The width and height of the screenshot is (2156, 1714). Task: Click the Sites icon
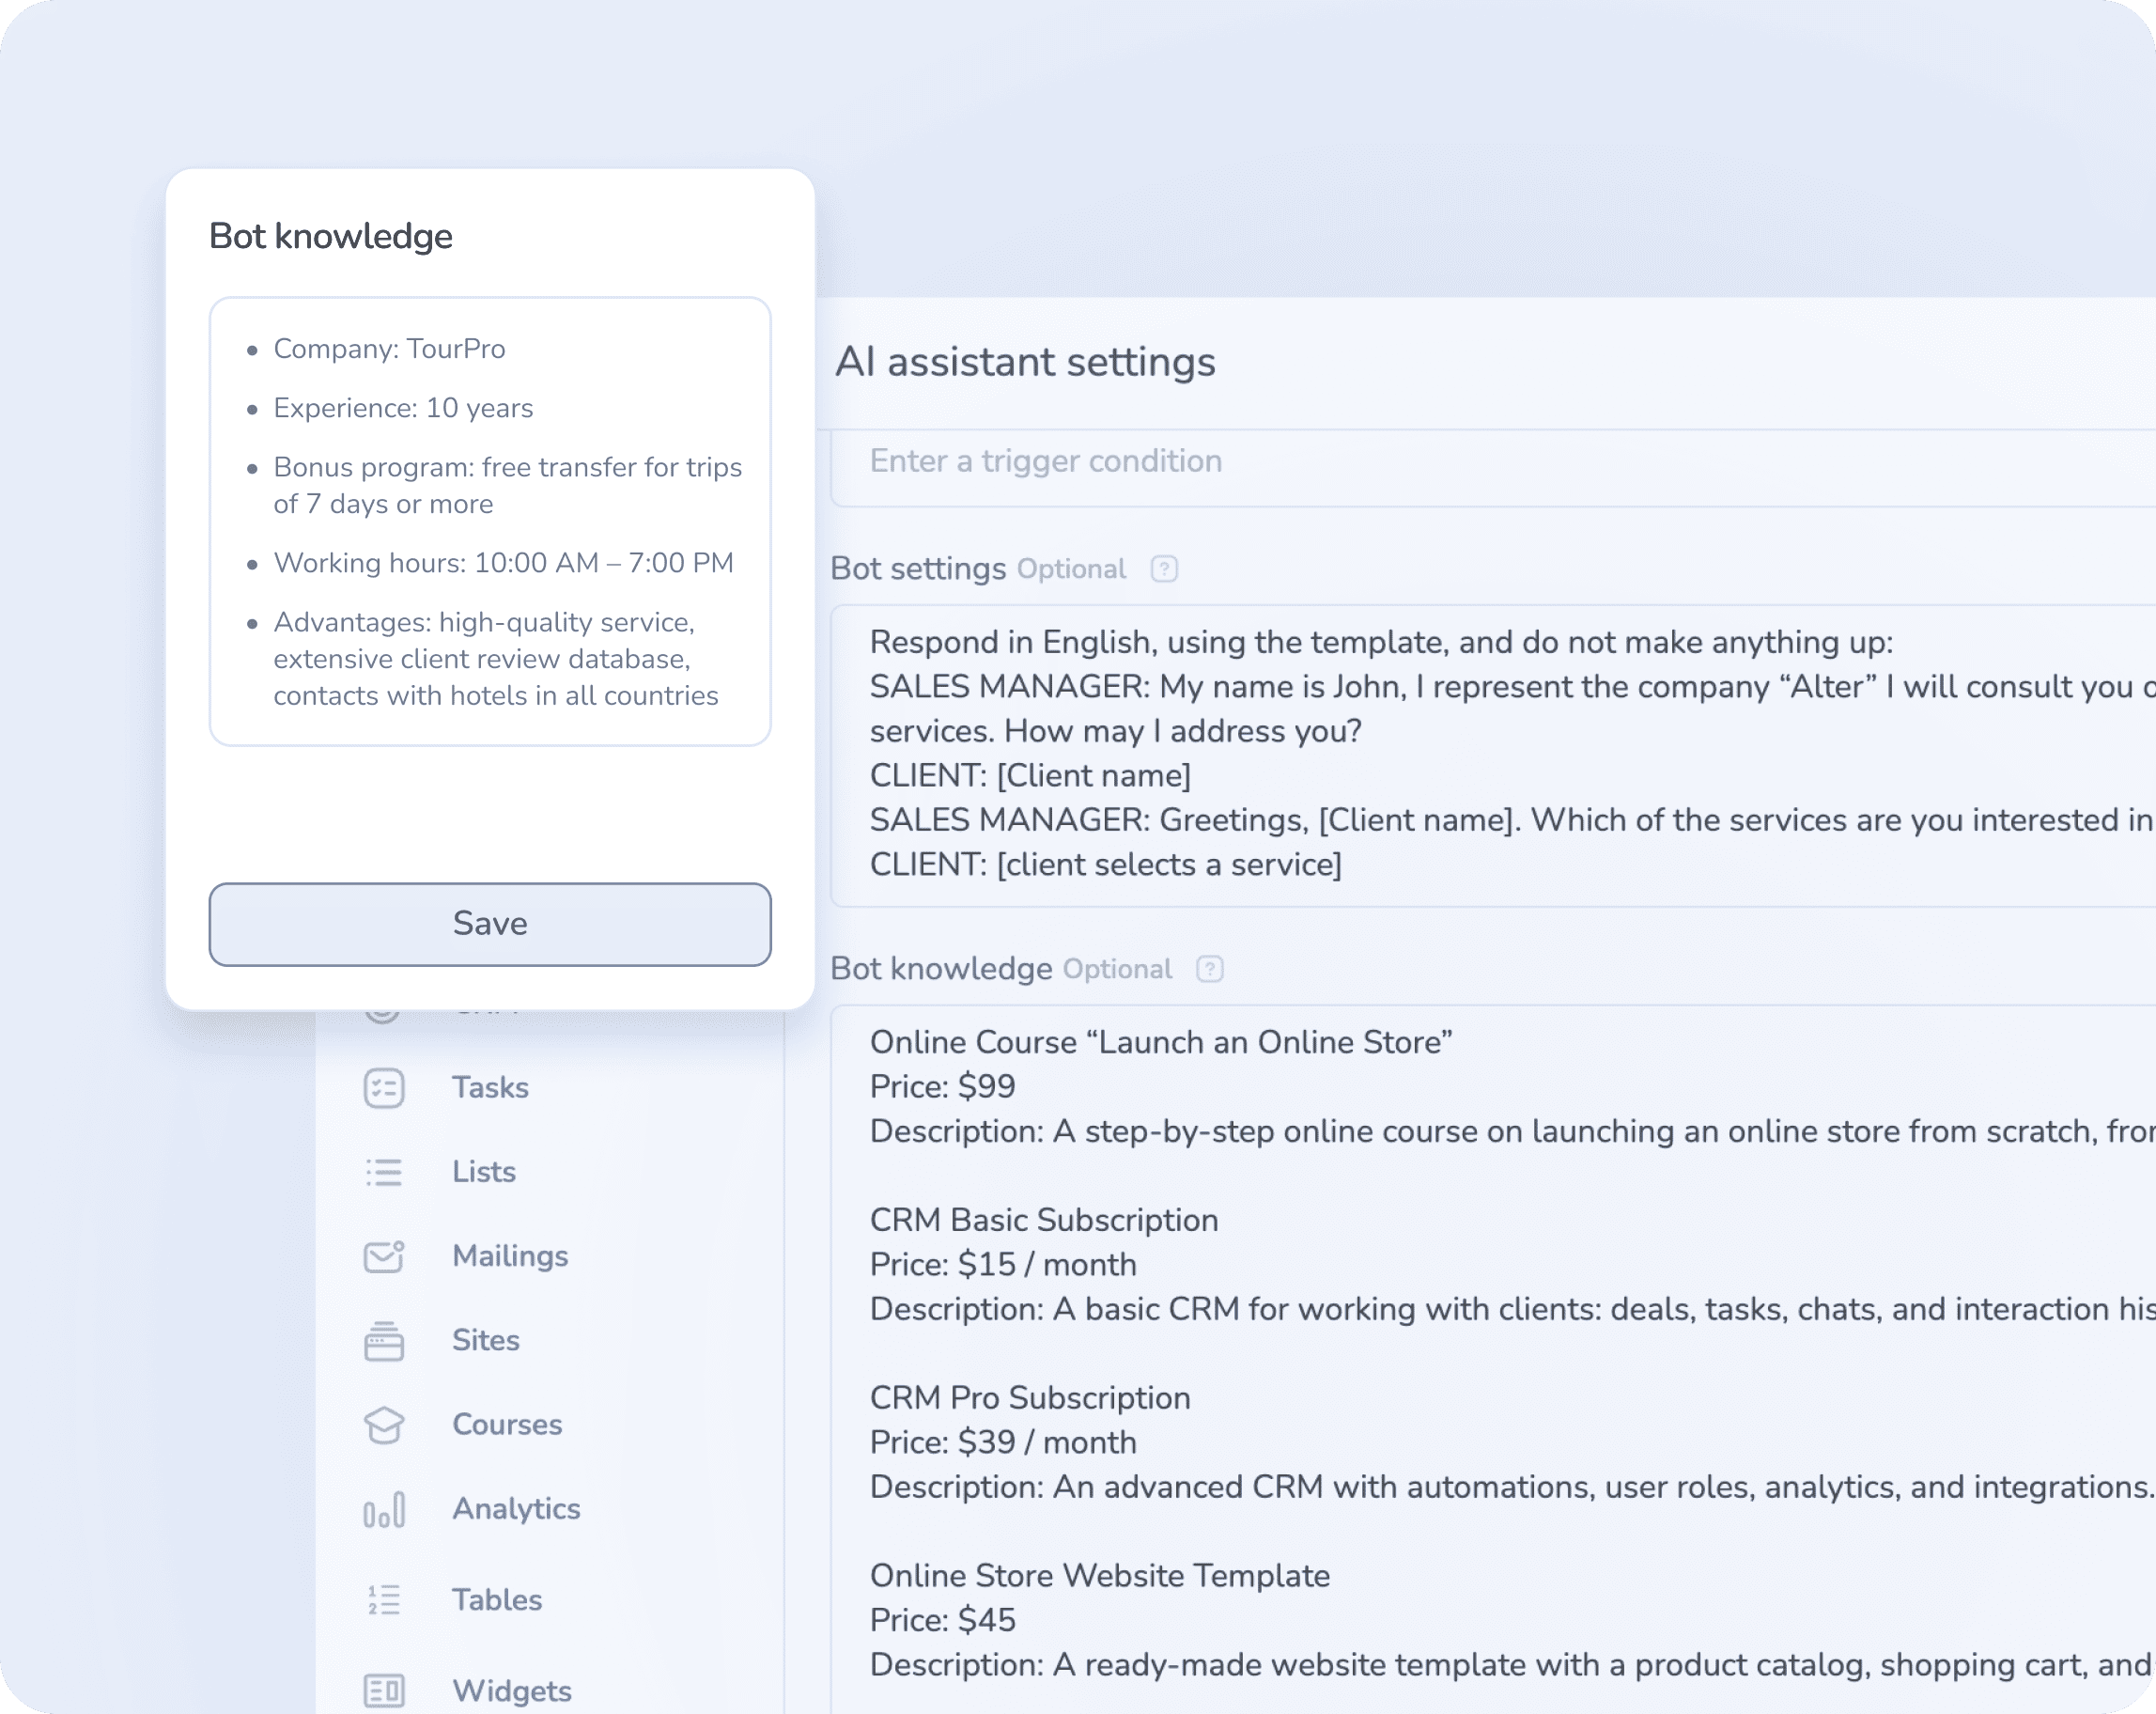pos(384,1341)
